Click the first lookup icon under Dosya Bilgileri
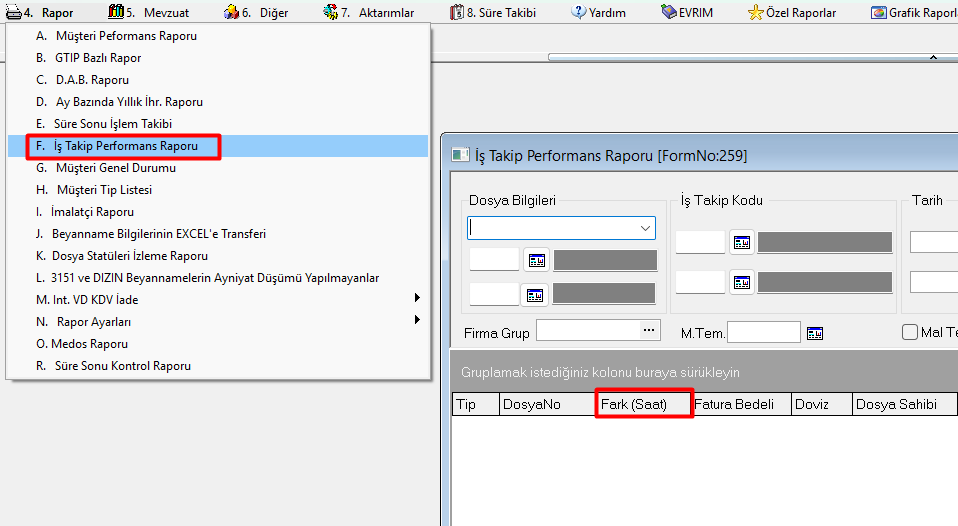This screenshot has width=958, height=526. pyautogui.click(x=537, y=260)
